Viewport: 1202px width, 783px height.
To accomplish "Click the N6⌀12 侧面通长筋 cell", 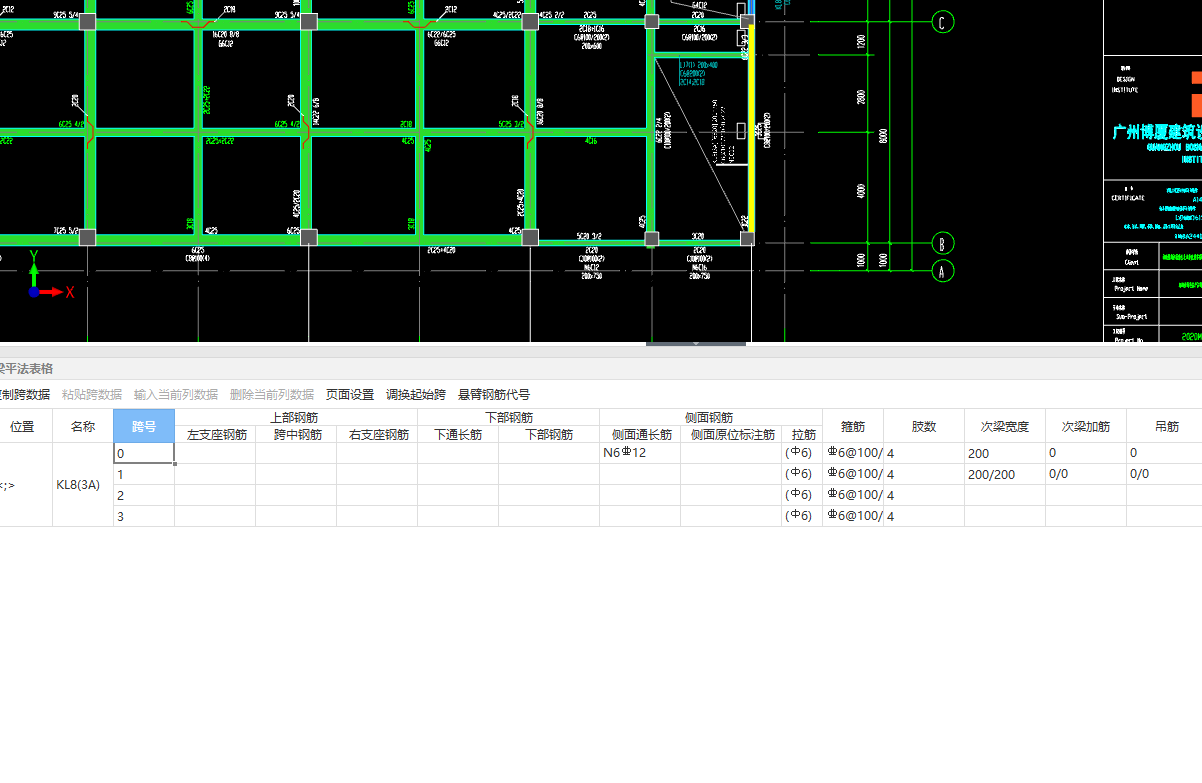I will 640,453.
